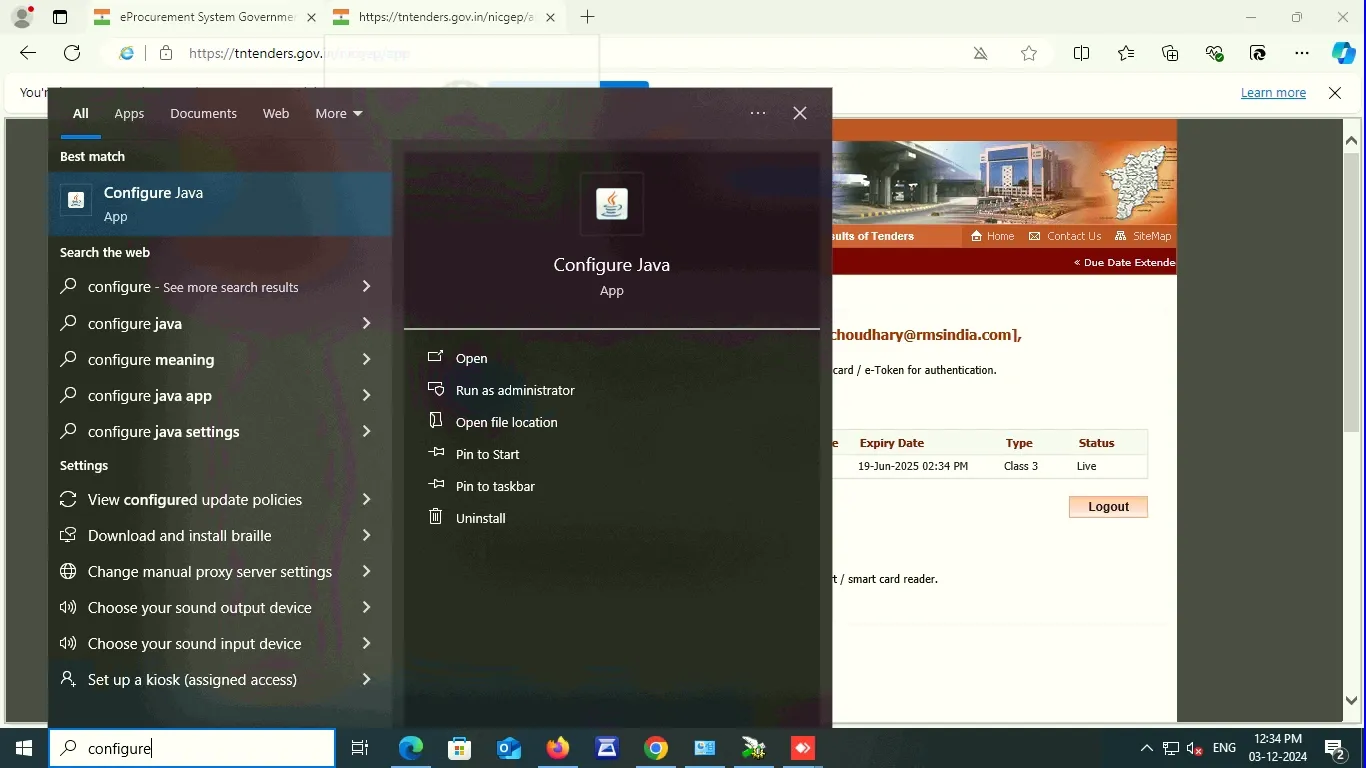Click the Logout button on tender page
1366x768 pixels.
coord(1108,507)
